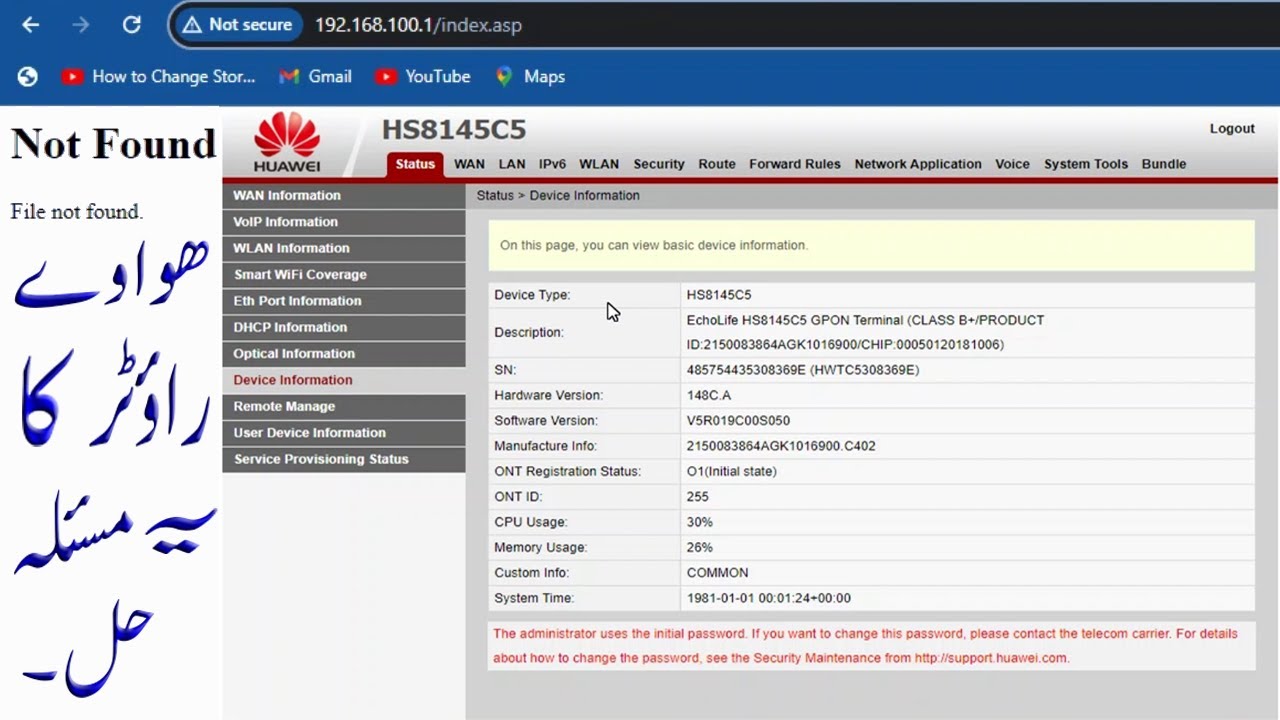Click the EchoLife HS8145C5 GPON Terminal description
1280x720 pixels.
coord(865,332)
